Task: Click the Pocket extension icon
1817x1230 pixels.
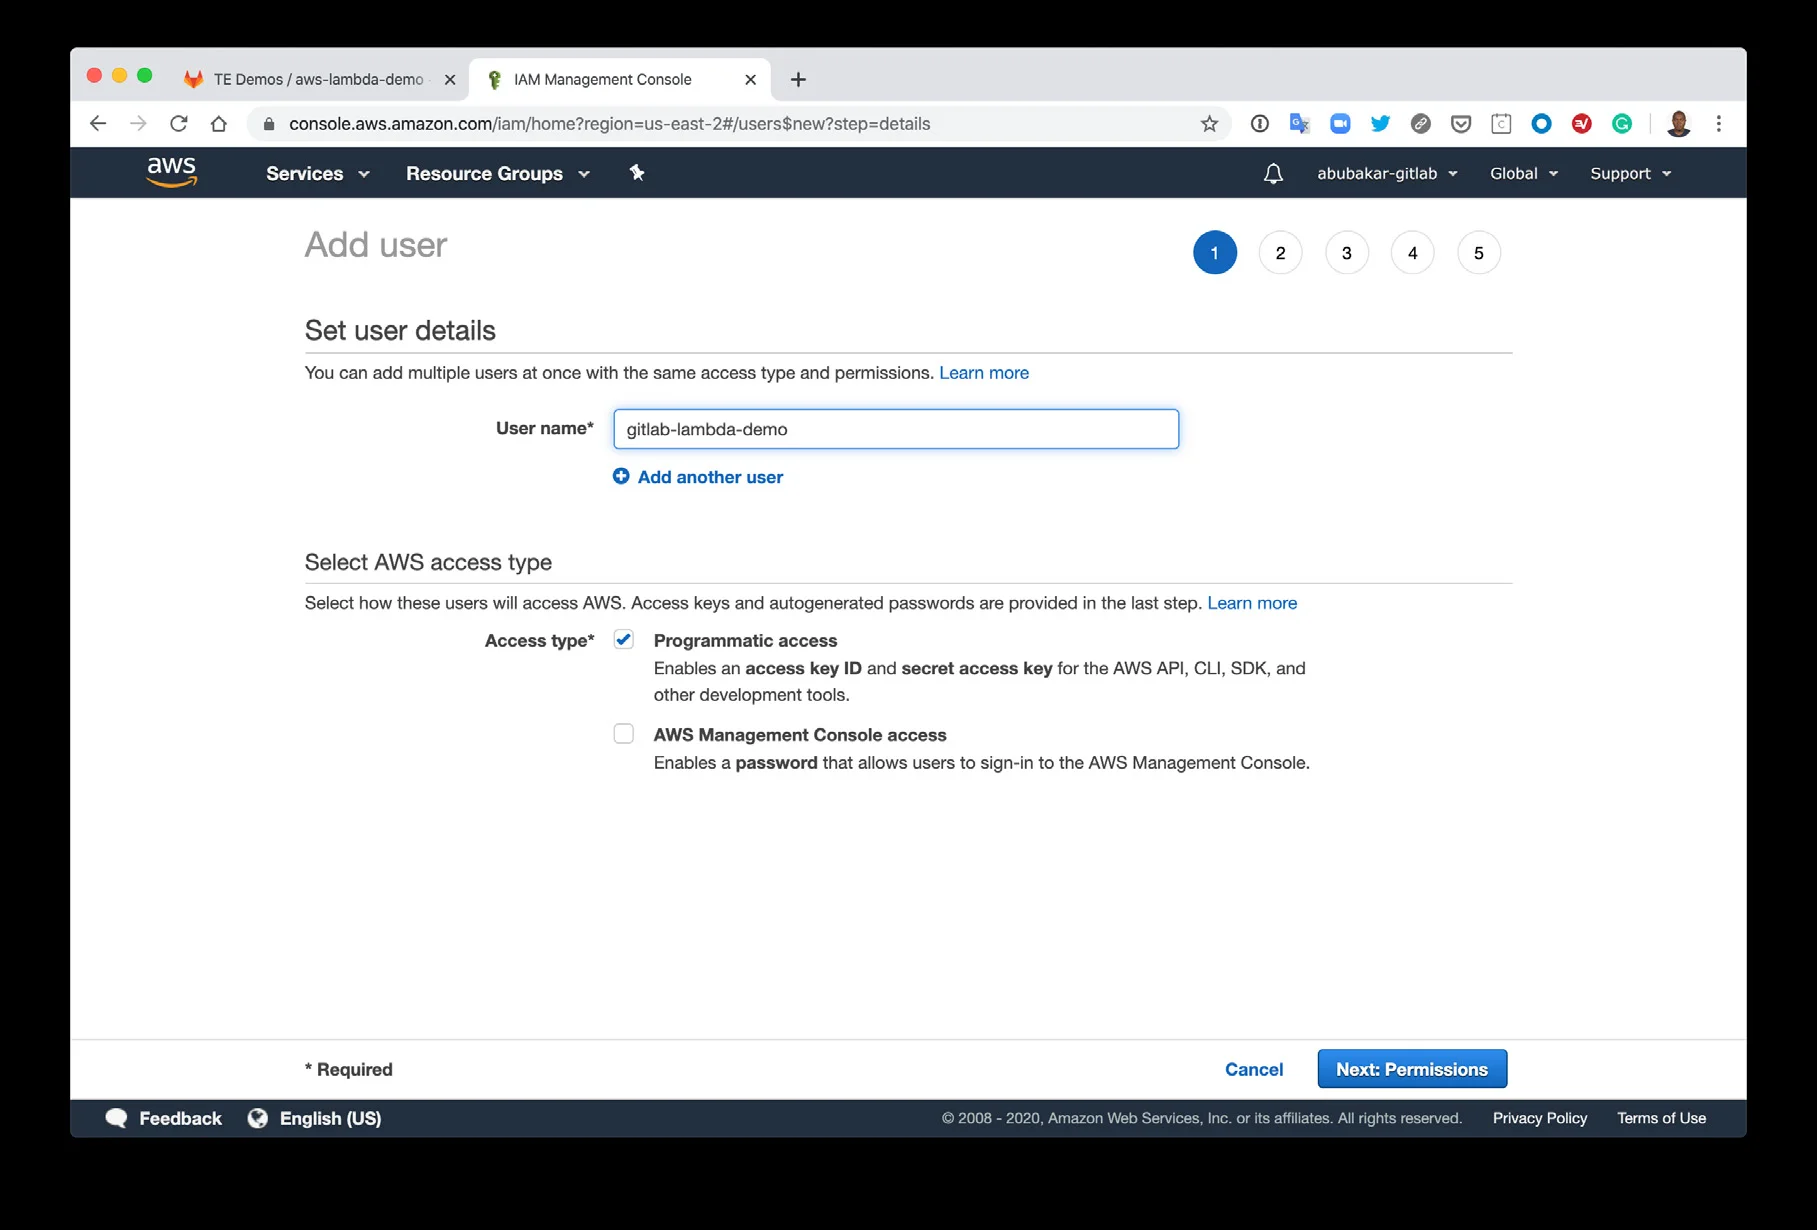Action: point(1460,124)
